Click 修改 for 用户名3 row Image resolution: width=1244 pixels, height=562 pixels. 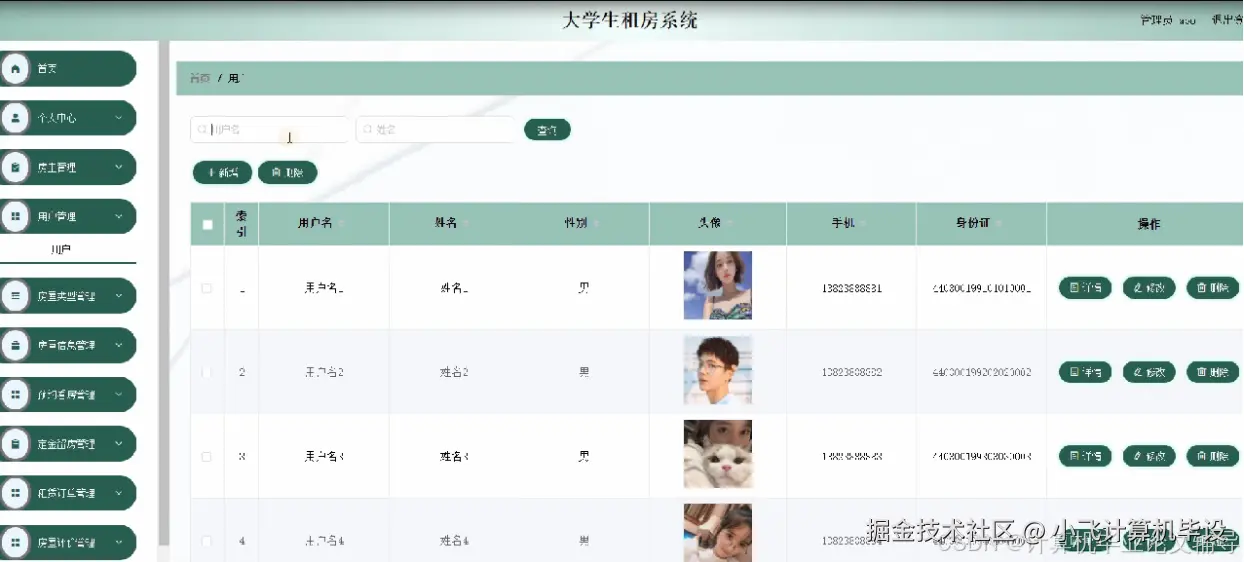[x=1149, y=456]
